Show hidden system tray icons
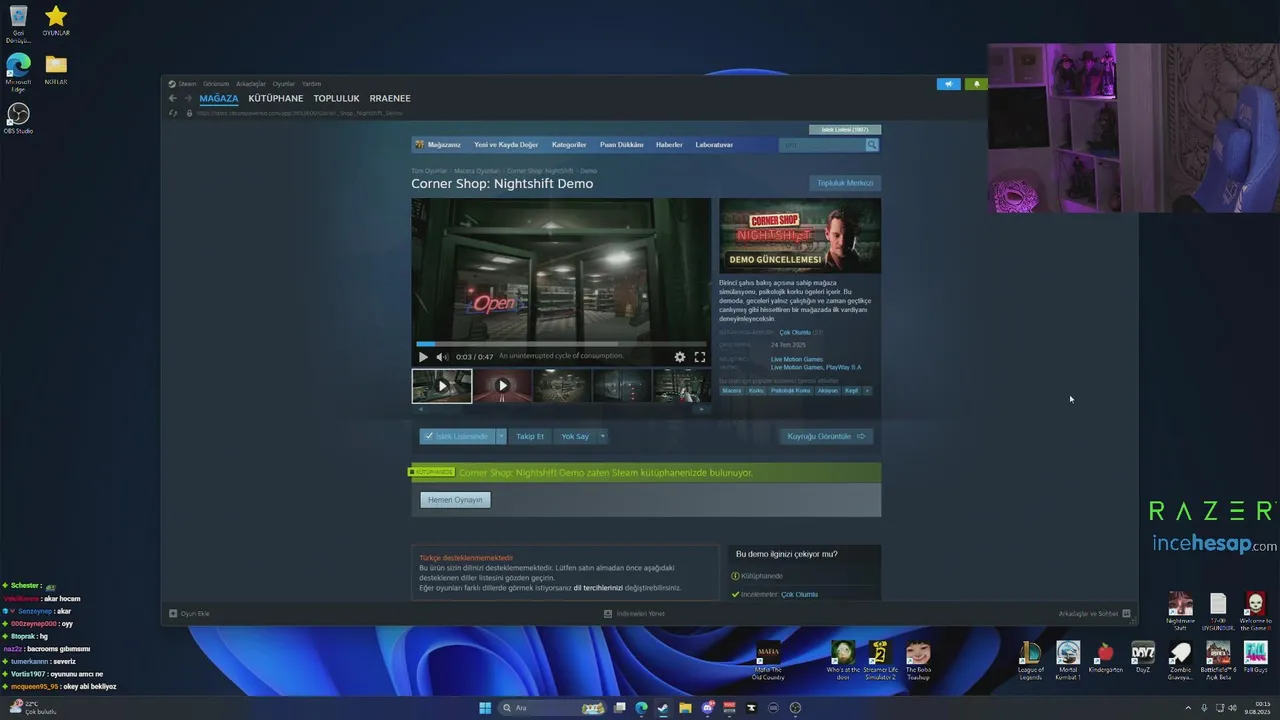The width and height of the screenshot is (1280, 720). point(1188,708)
